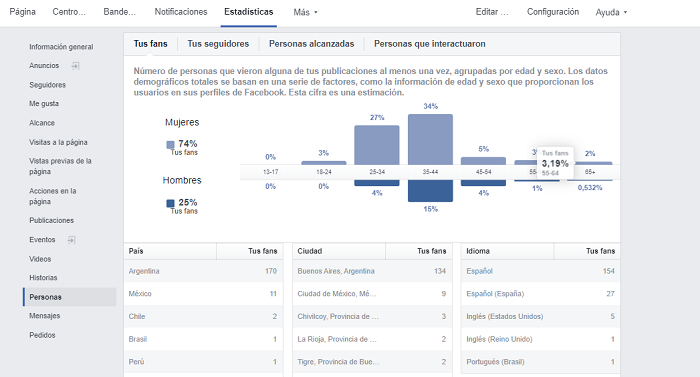Open the Publicaciones sidebar item
The width and height of the screenshot is (700, 377).
click(x=51, y=221)
